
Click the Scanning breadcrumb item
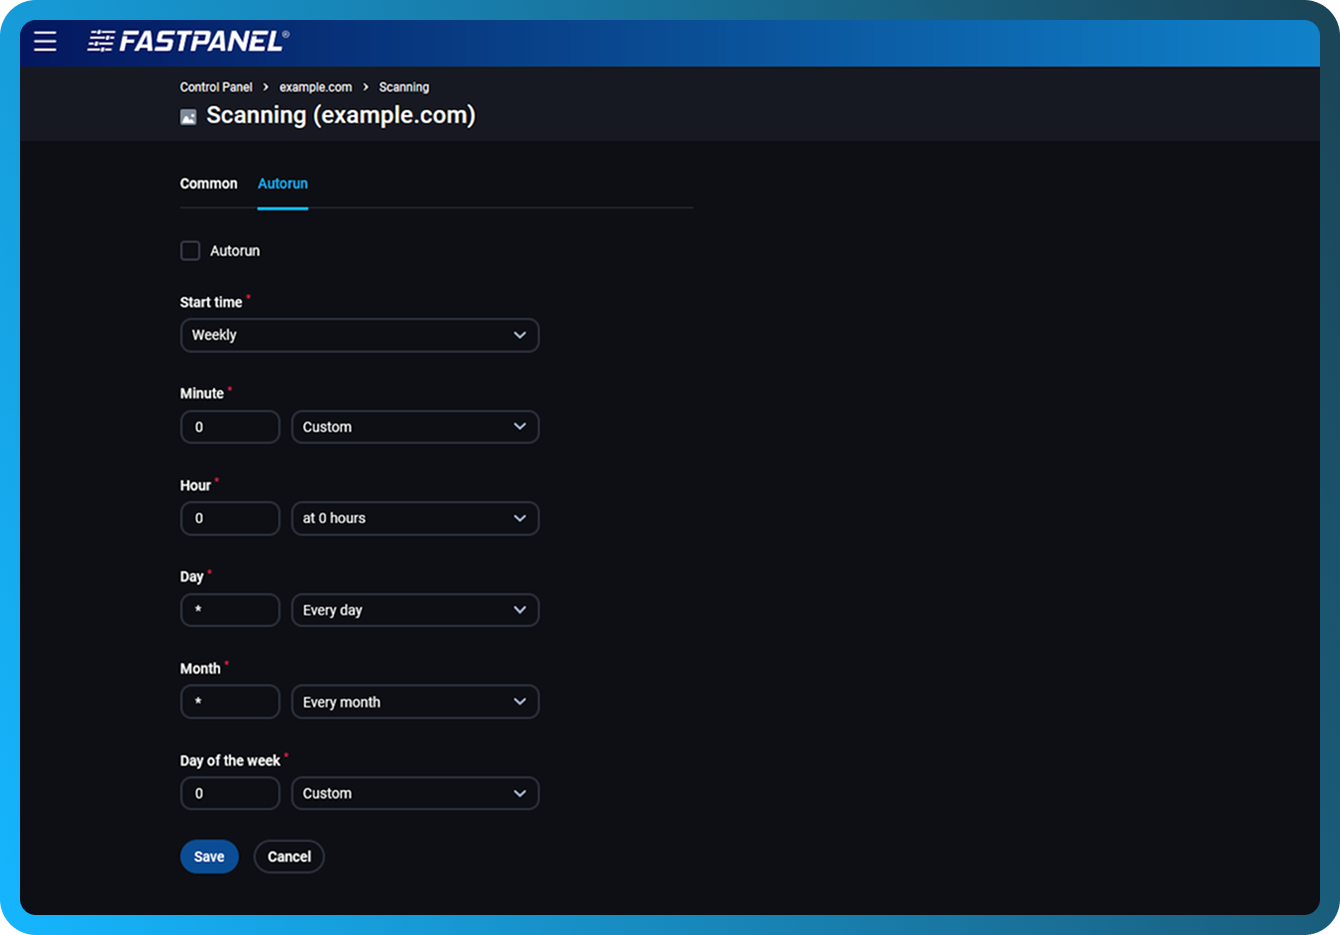pos(404,87)
